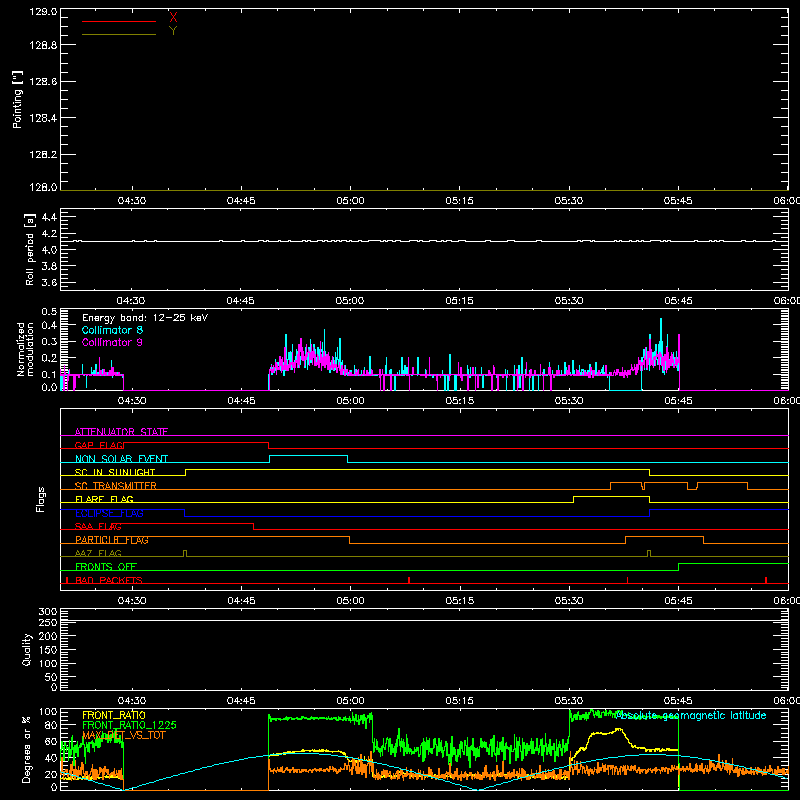Screen dimensions: 800x800
Task: Click the 4.4 roll period tick label
Action: pyautogui.click(x=49, y=217)
